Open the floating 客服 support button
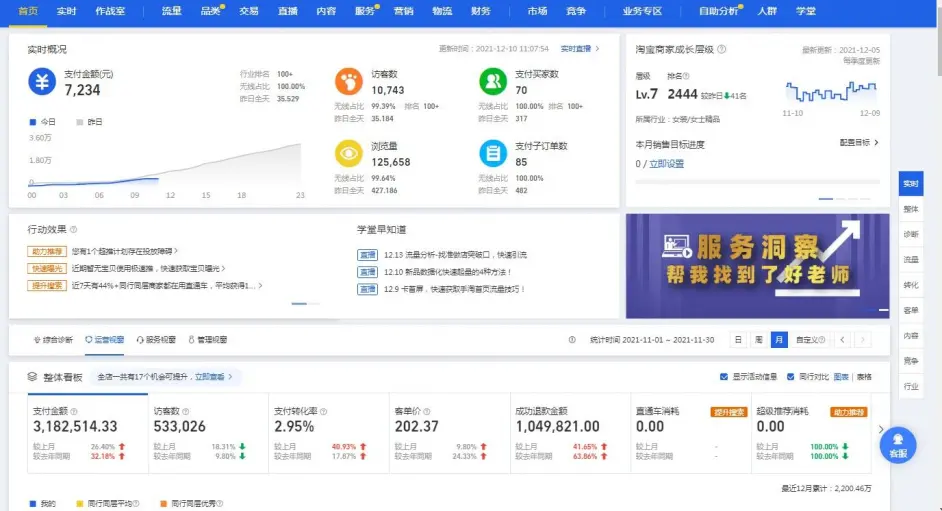The width and height of the screenshot is (942, 511). coord(898,446)
